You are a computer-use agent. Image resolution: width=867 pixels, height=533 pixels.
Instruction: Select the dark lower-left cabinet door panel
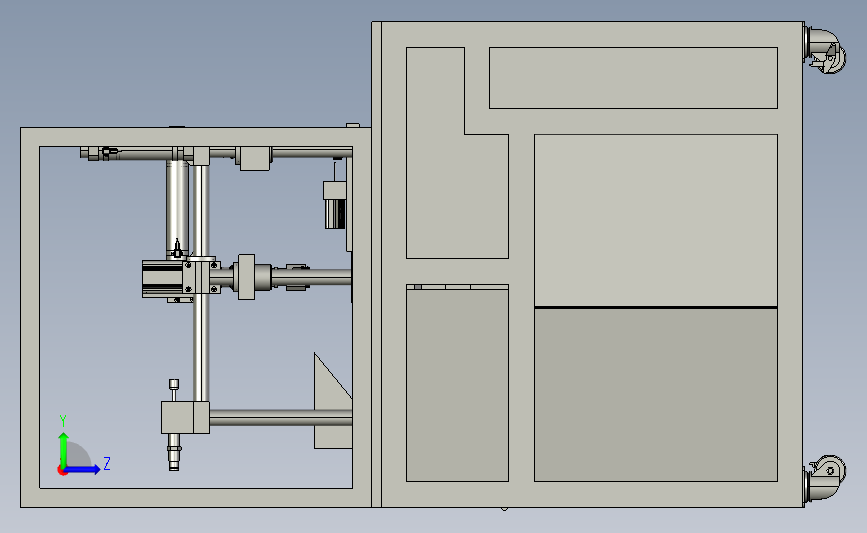[457, 385]
